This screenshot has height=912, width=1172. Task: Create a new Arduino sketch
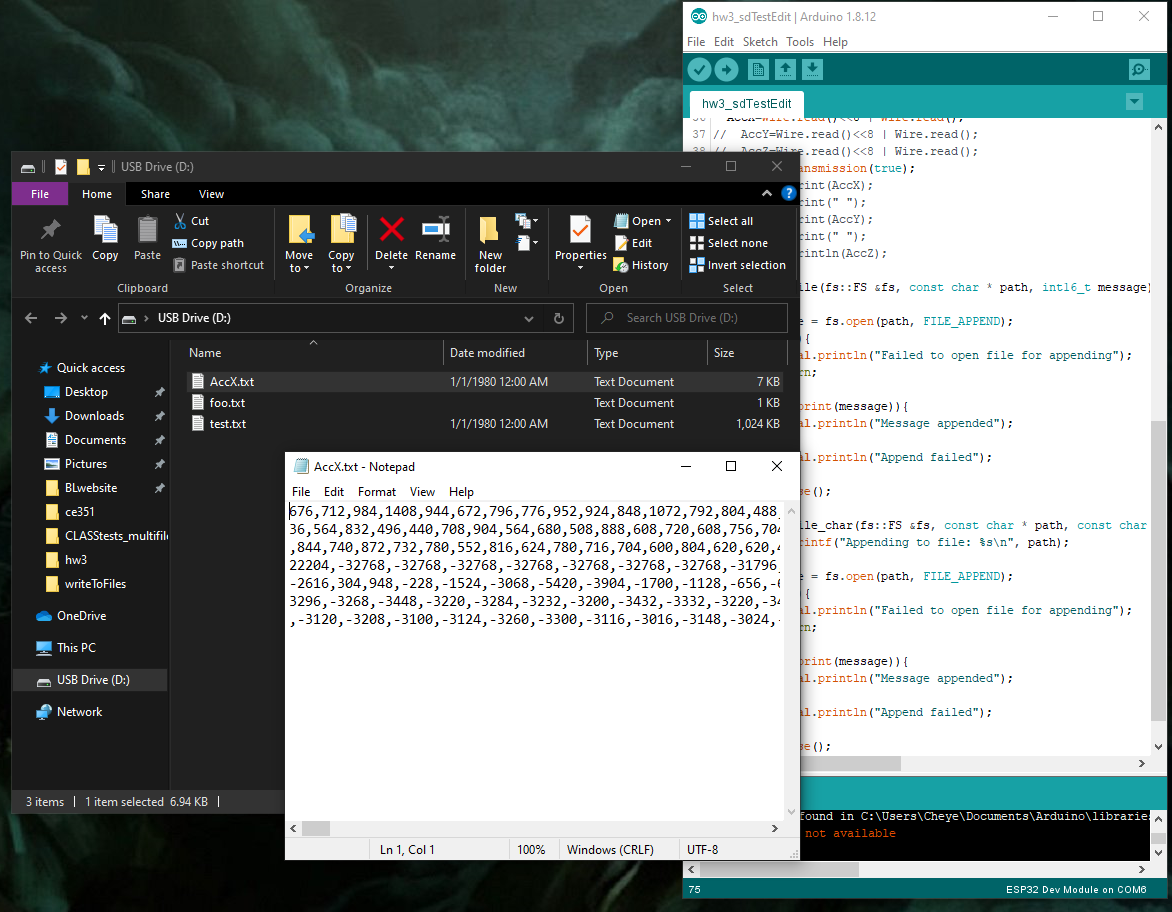[758, 69]
